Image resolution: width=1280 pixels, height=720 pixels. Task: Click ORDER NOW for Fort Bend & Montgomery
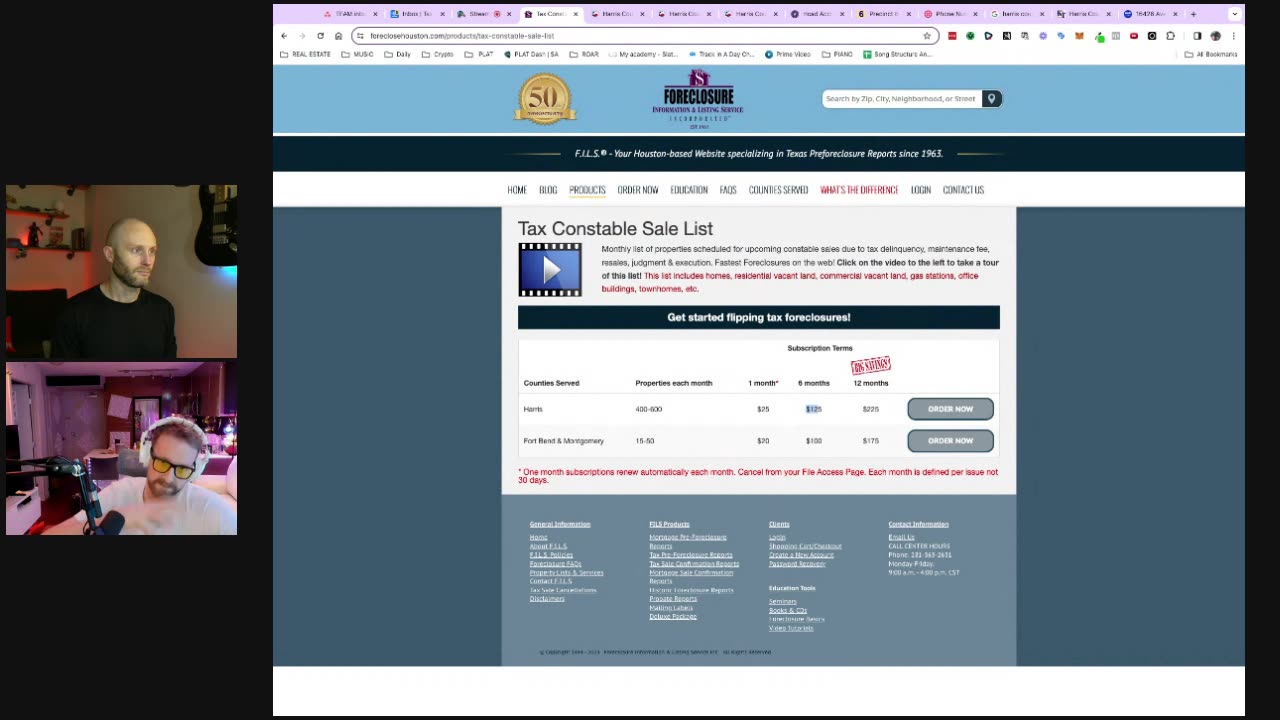[x=950, y=441]
